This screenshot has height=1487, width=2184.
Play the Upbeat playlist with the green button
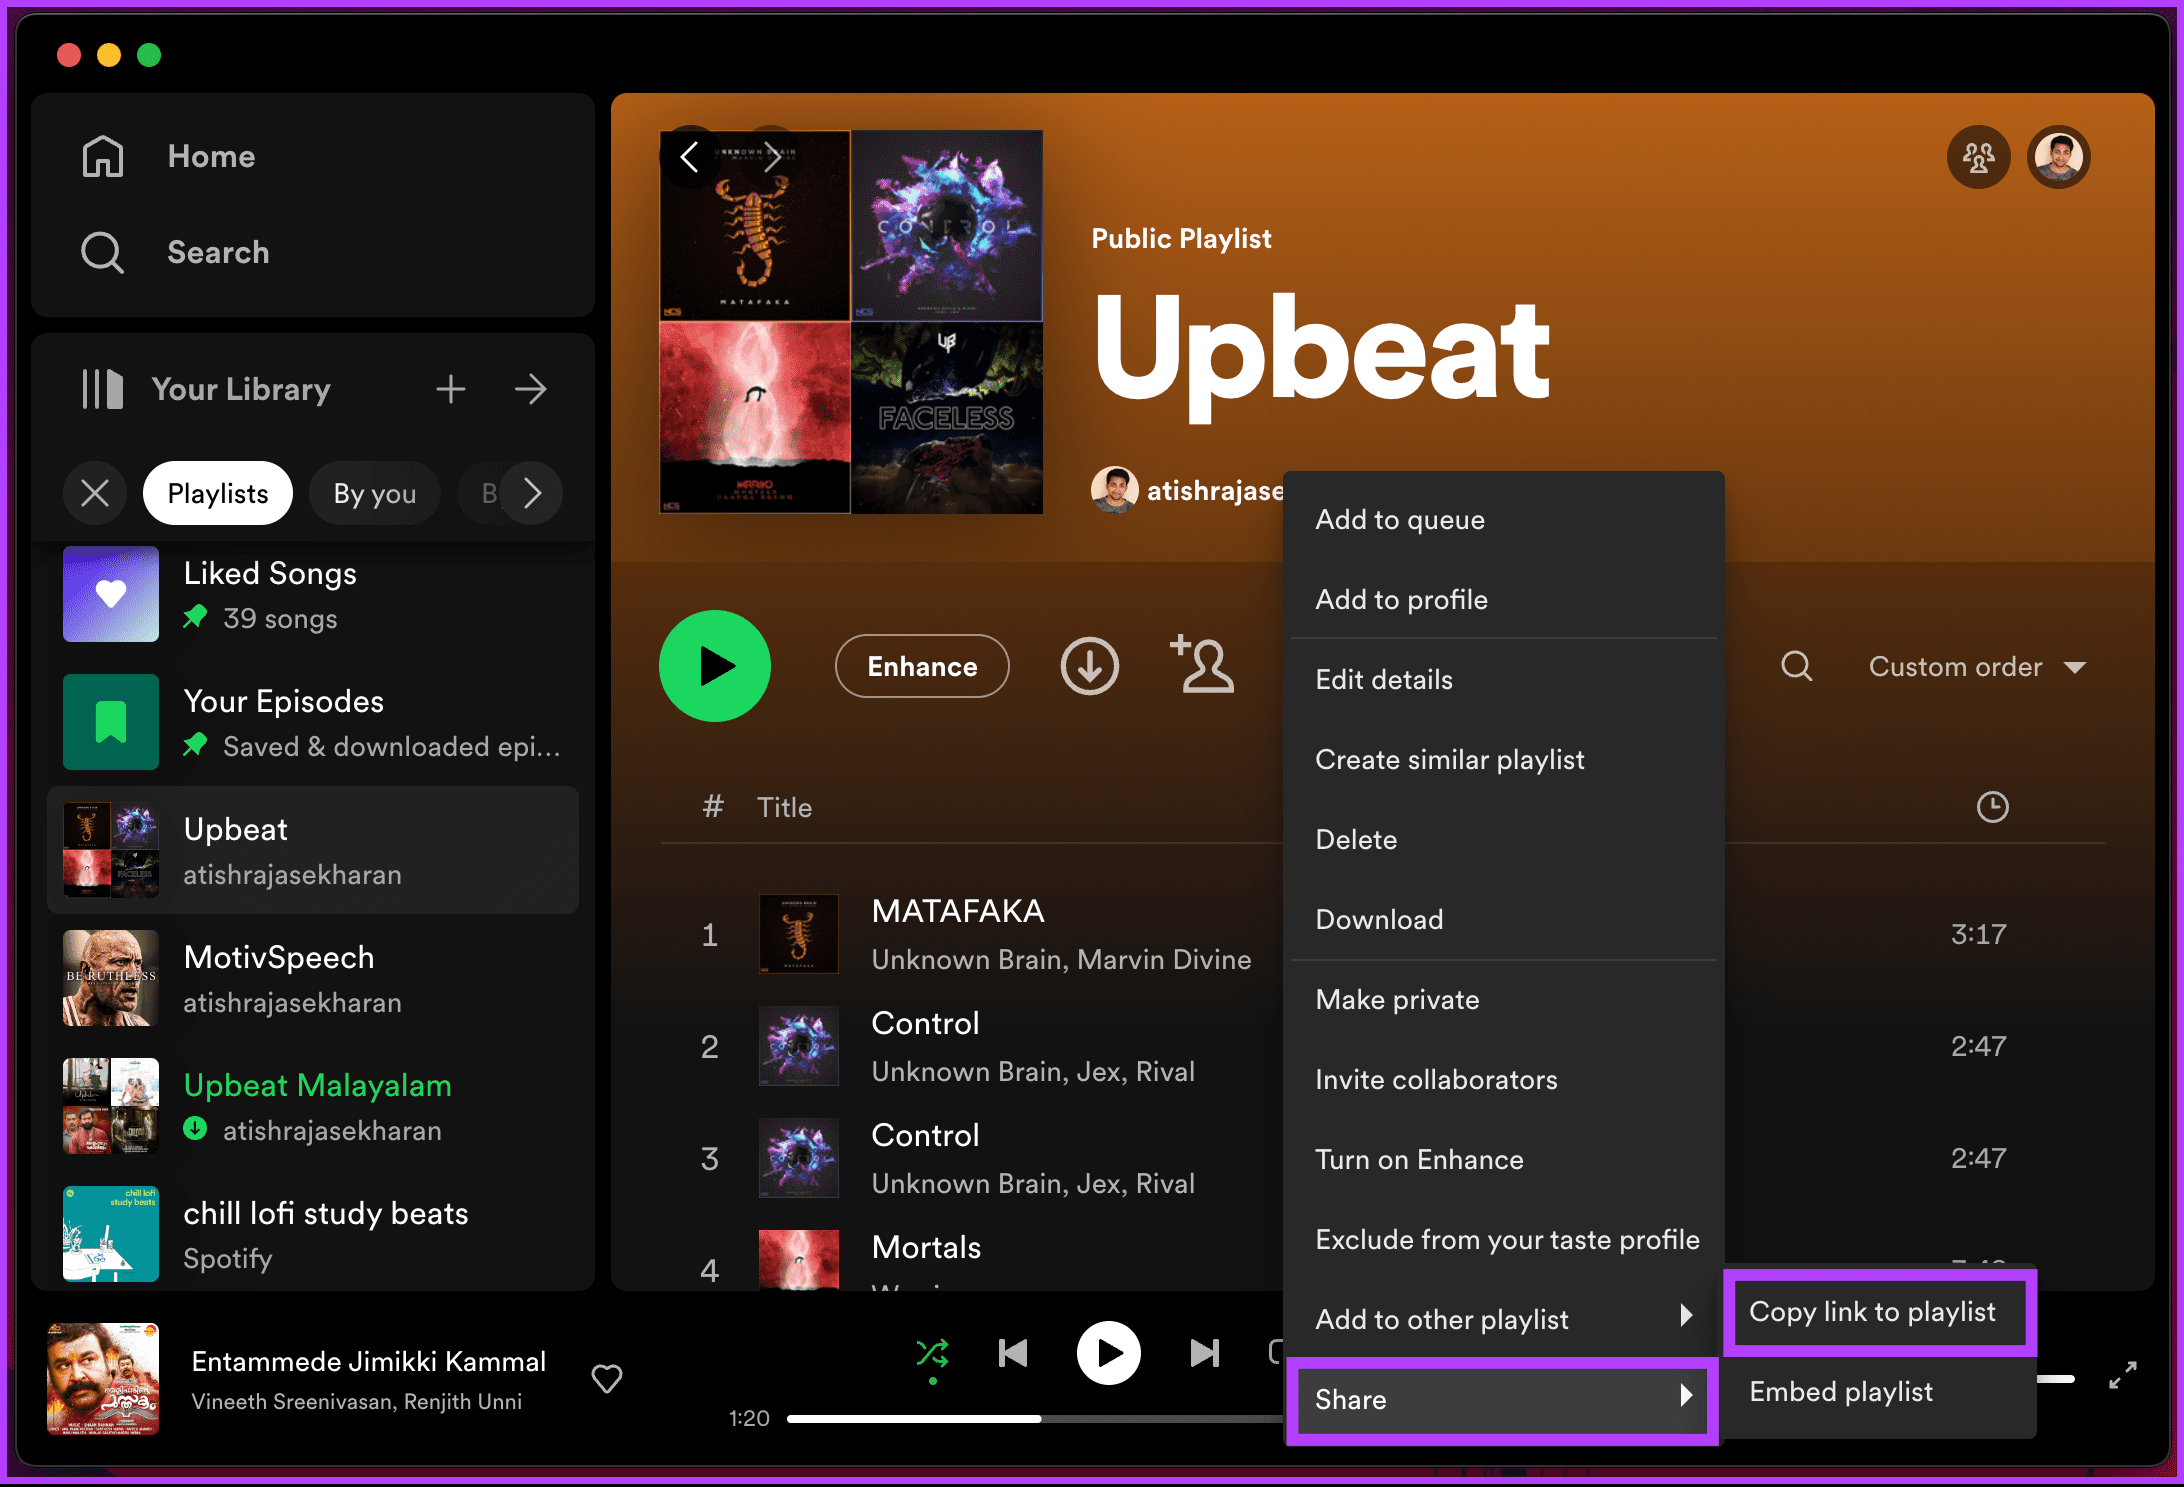(x=715, y=666)
